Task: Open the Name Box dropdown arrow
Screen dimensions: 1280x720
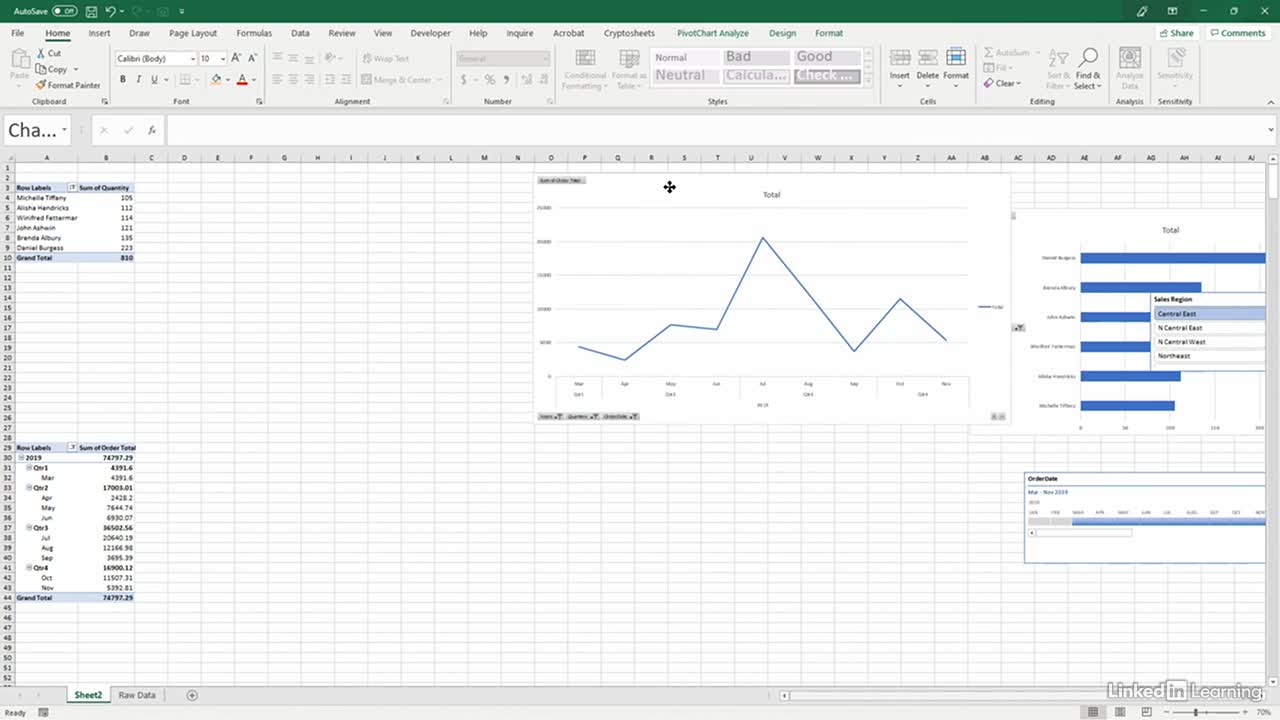Action: pos(64,130)
